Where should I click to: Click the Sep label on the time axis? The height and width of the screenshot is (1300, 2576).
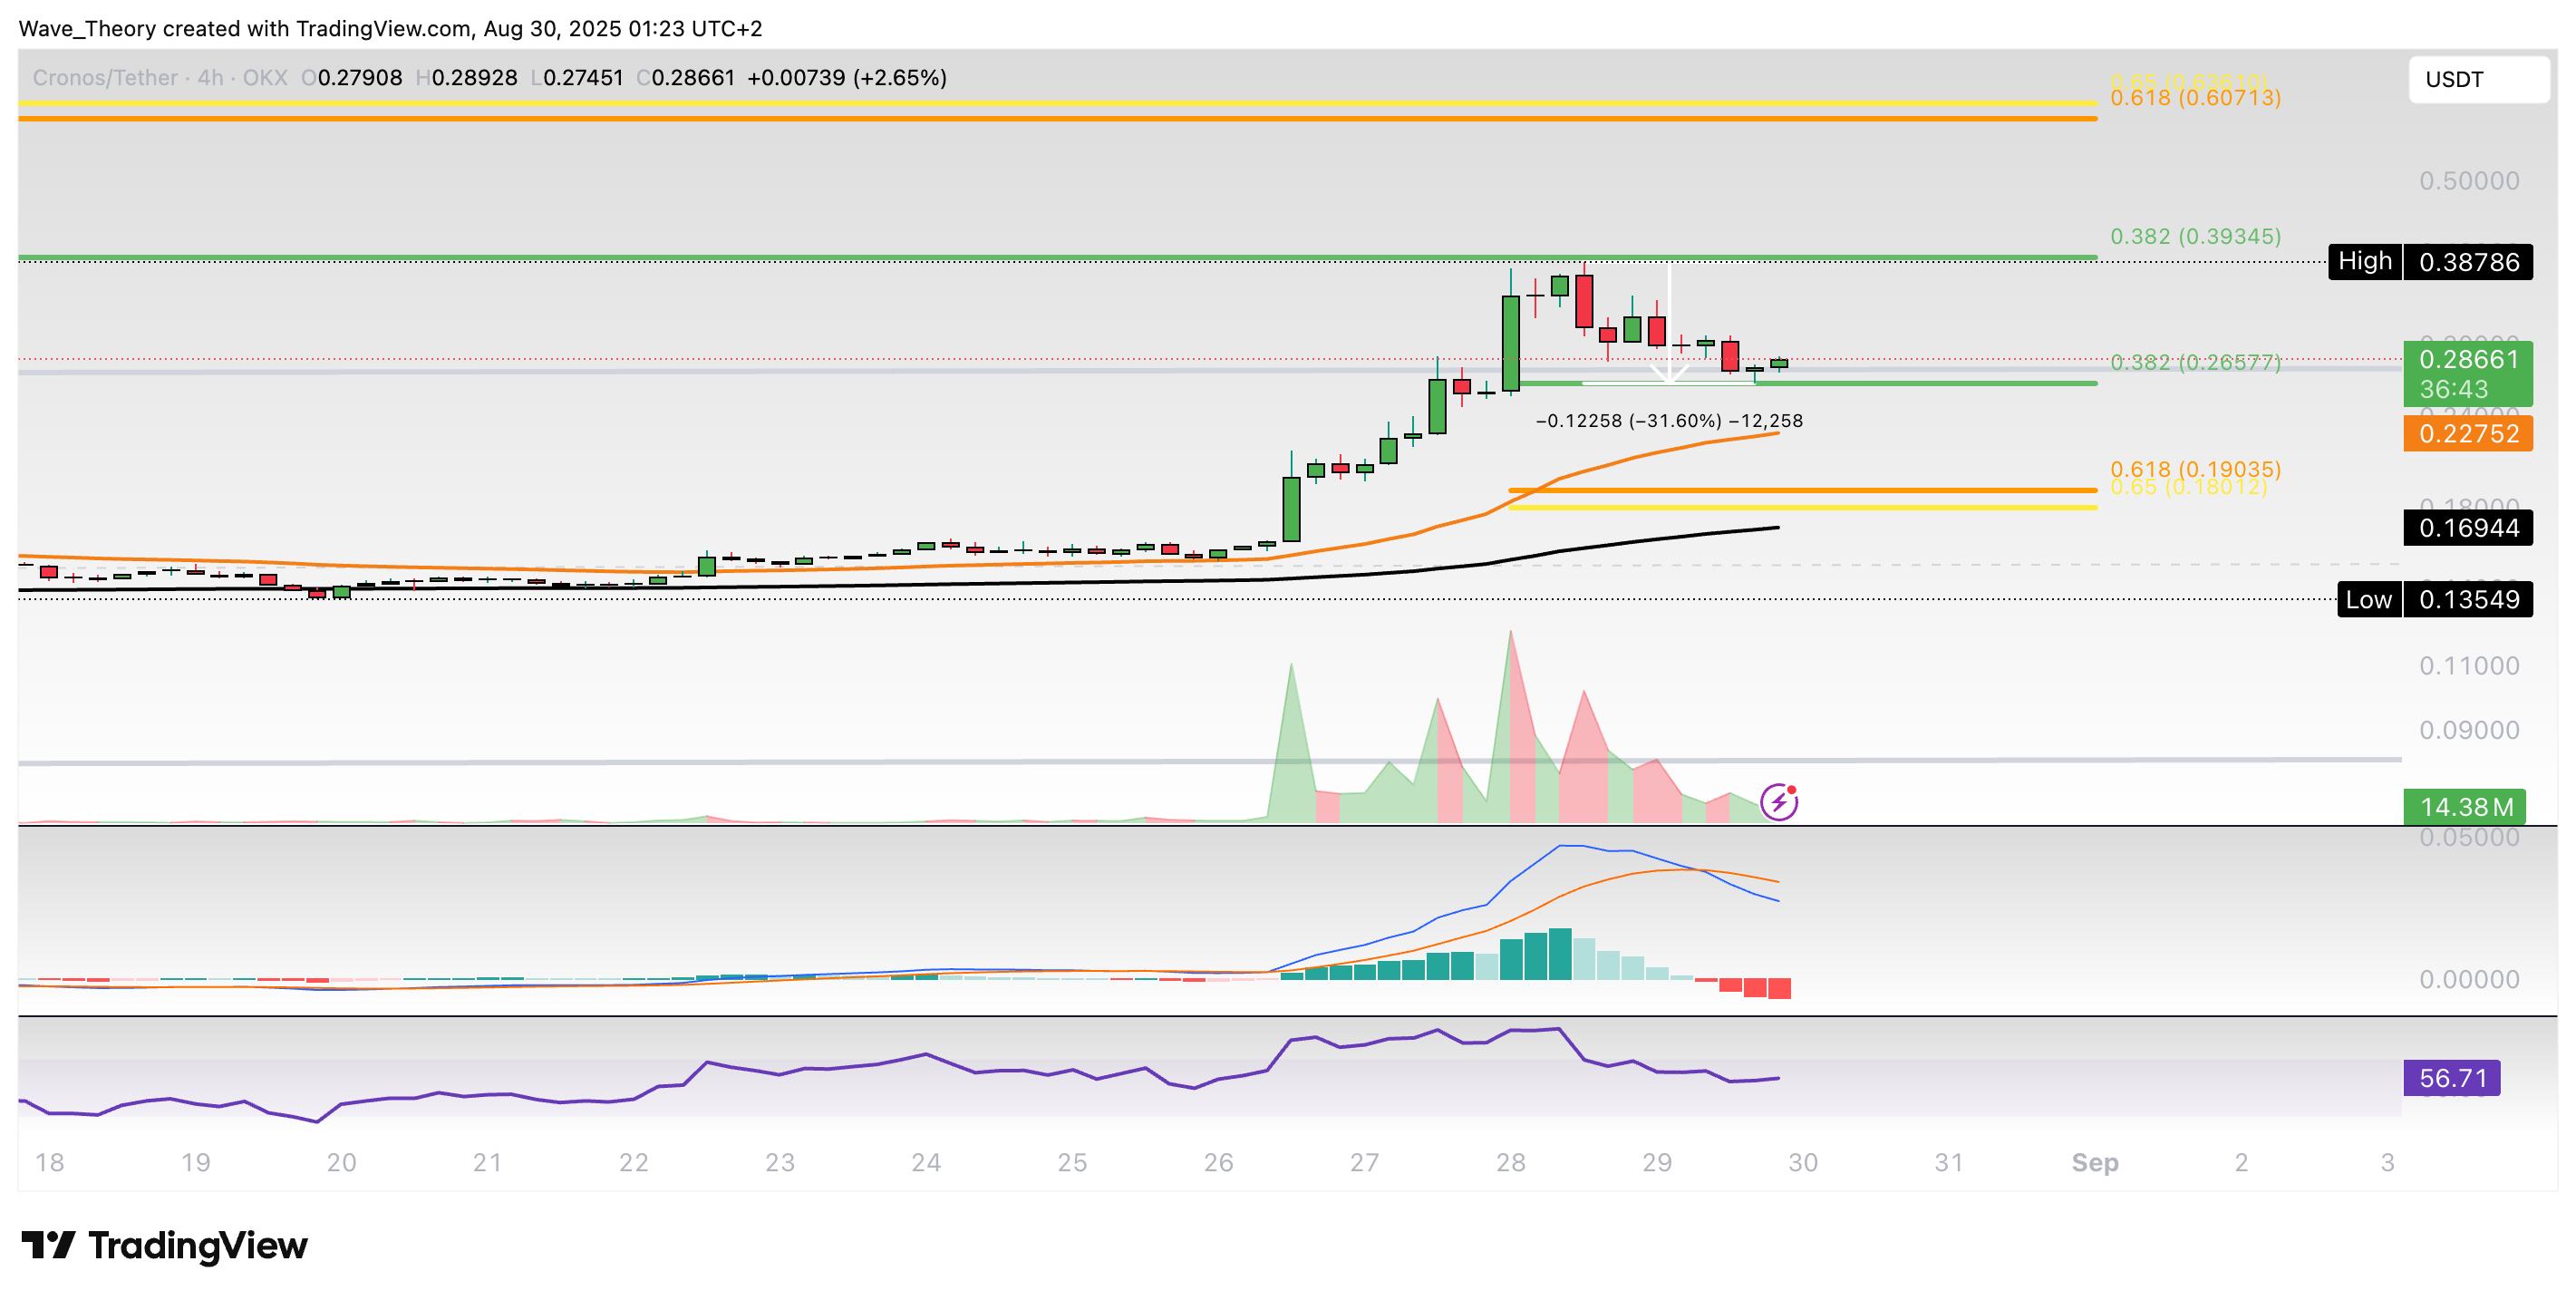pyautogui.click(x=2094, y=1162)
